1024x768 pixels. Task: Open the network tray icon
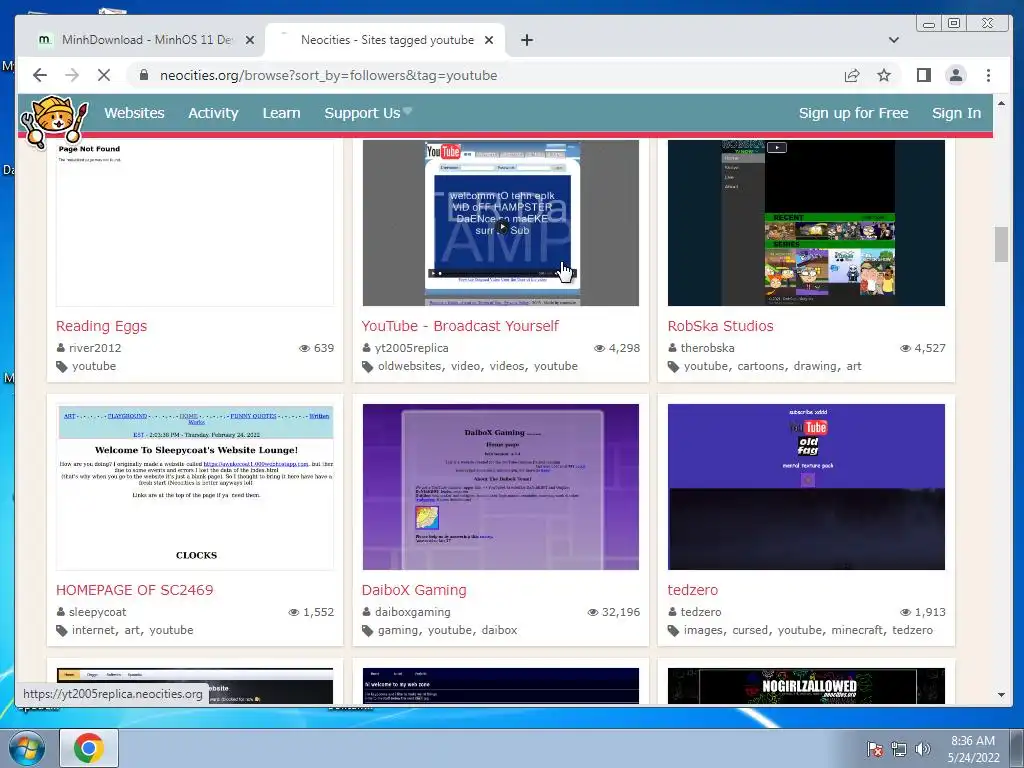tap(899, 749)
